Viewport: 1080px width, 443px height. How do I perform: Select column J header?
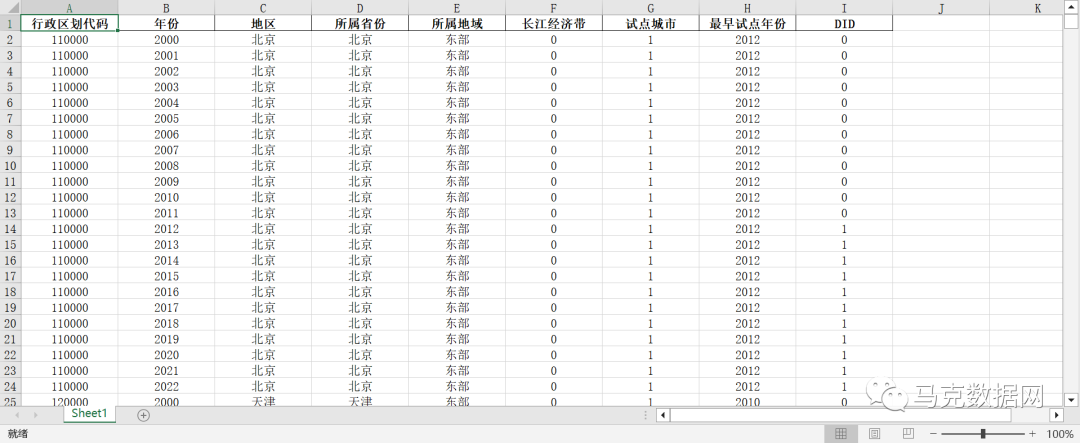point(941,8)
